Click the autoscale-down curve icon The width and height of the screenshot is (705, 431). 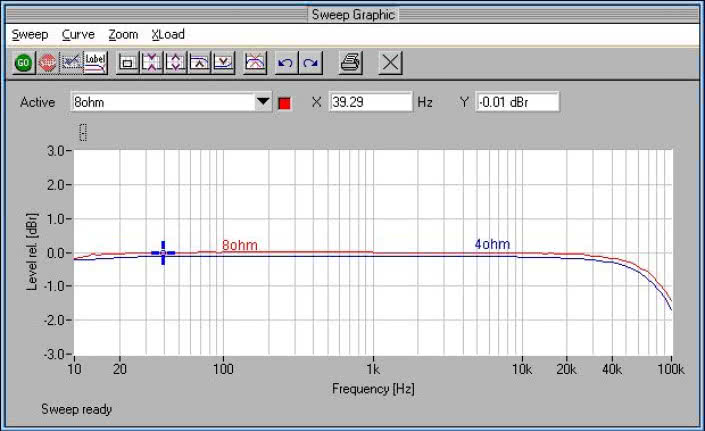pos(223,62)
